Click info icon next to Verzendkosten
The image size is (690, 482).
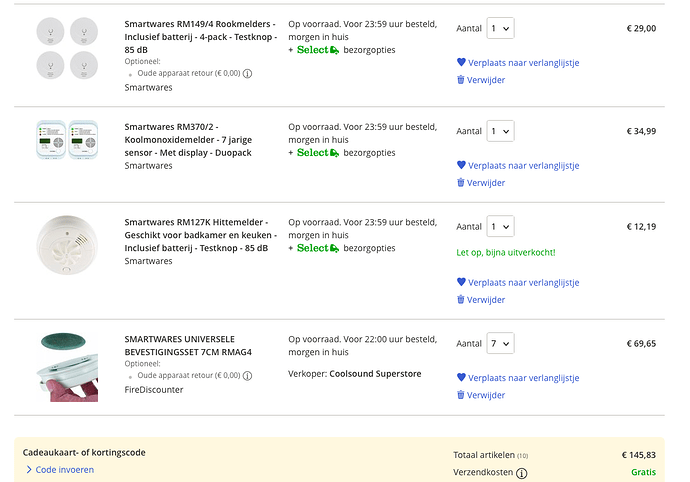(521, 473)
